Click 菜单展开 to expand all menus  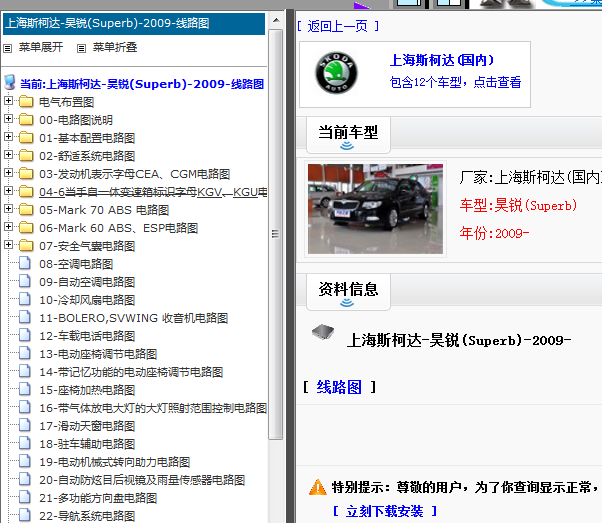pos(41,47)
